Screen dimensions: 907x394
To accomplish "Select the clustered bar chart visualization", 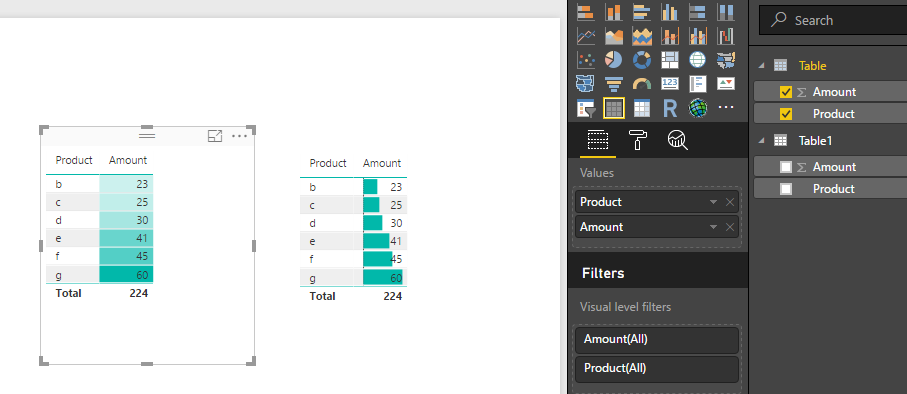I will 641,12.
